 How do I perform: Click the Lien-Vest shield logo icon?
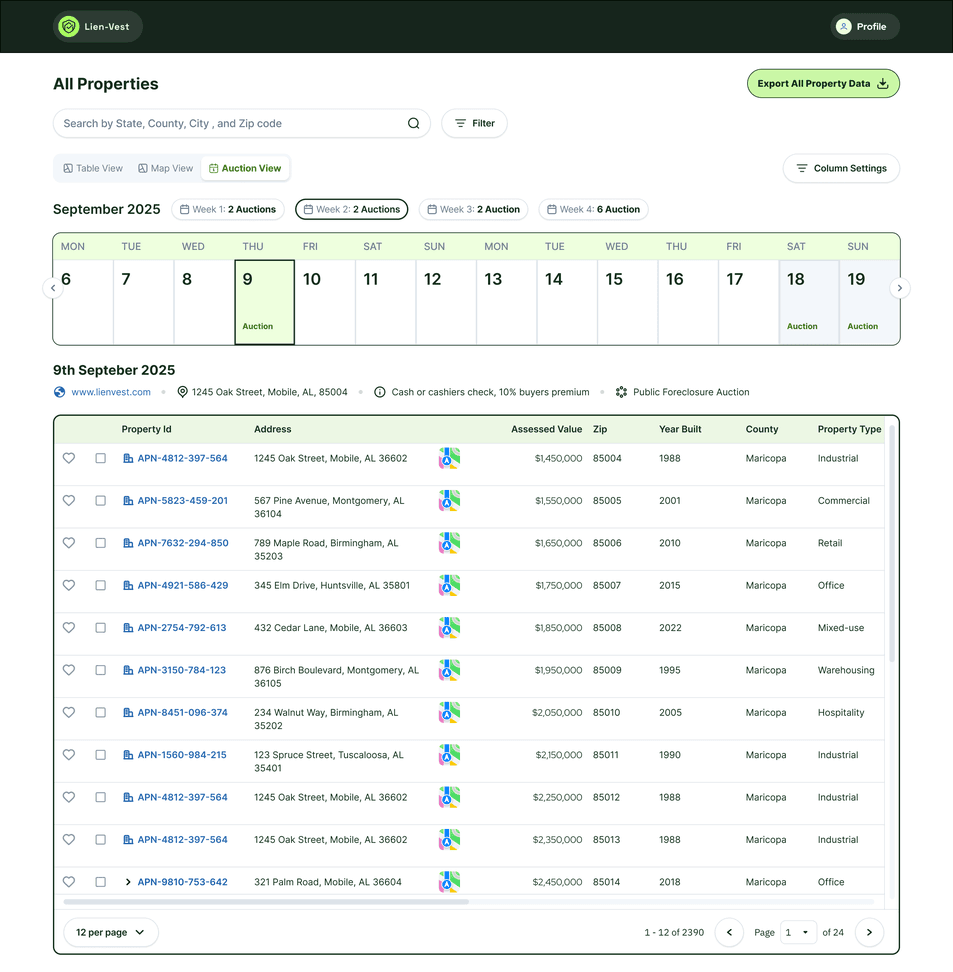point(68,27)
